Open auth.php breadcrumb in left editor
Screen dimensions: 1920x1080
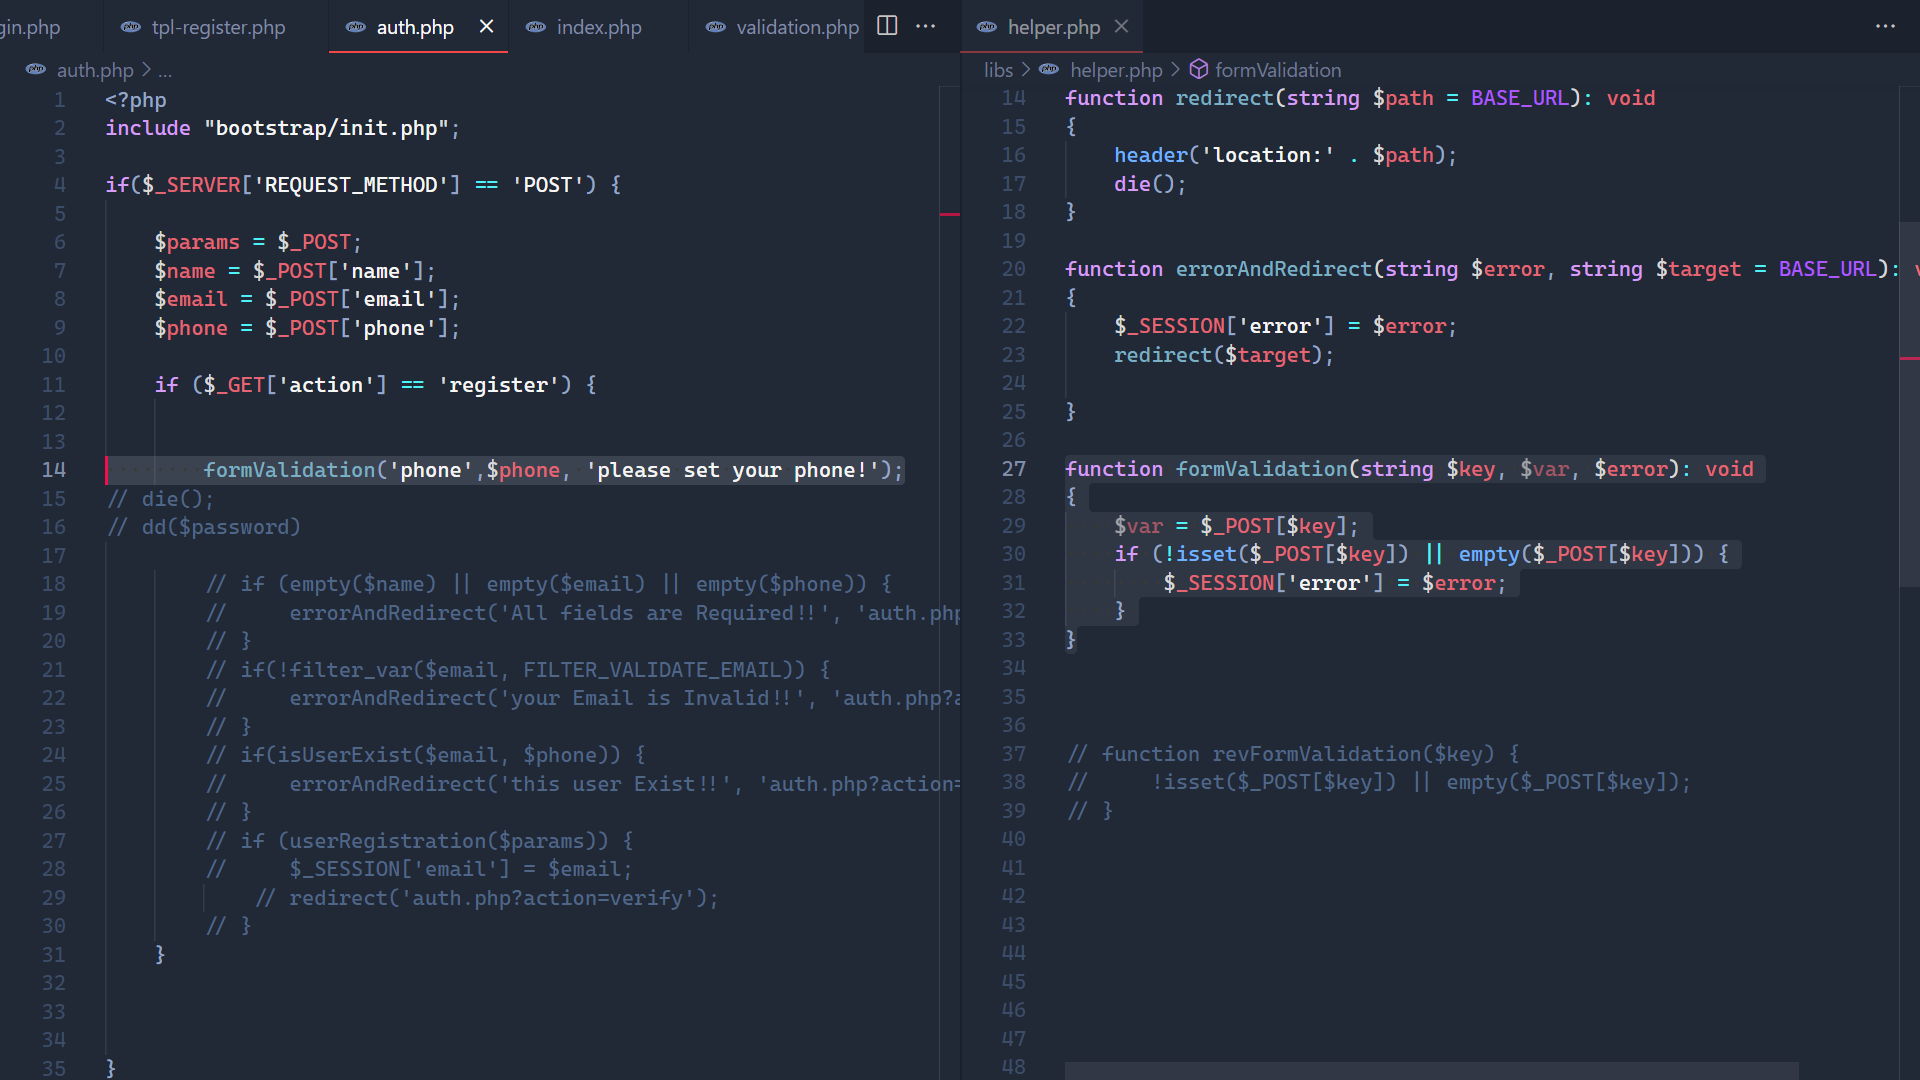pyautogui.click(x=95, y=70)
